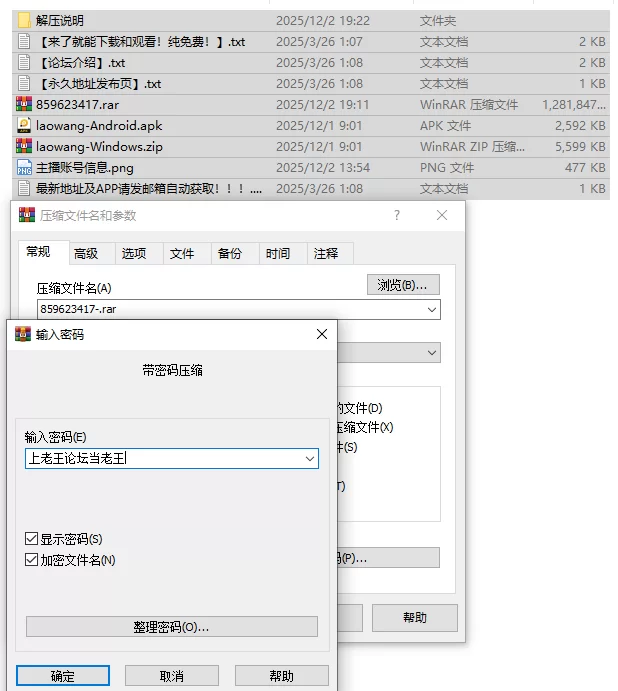Screen dimensions: 618x691
Task: Click 取消 in the password dialog
Action: [x=172, y=676]
